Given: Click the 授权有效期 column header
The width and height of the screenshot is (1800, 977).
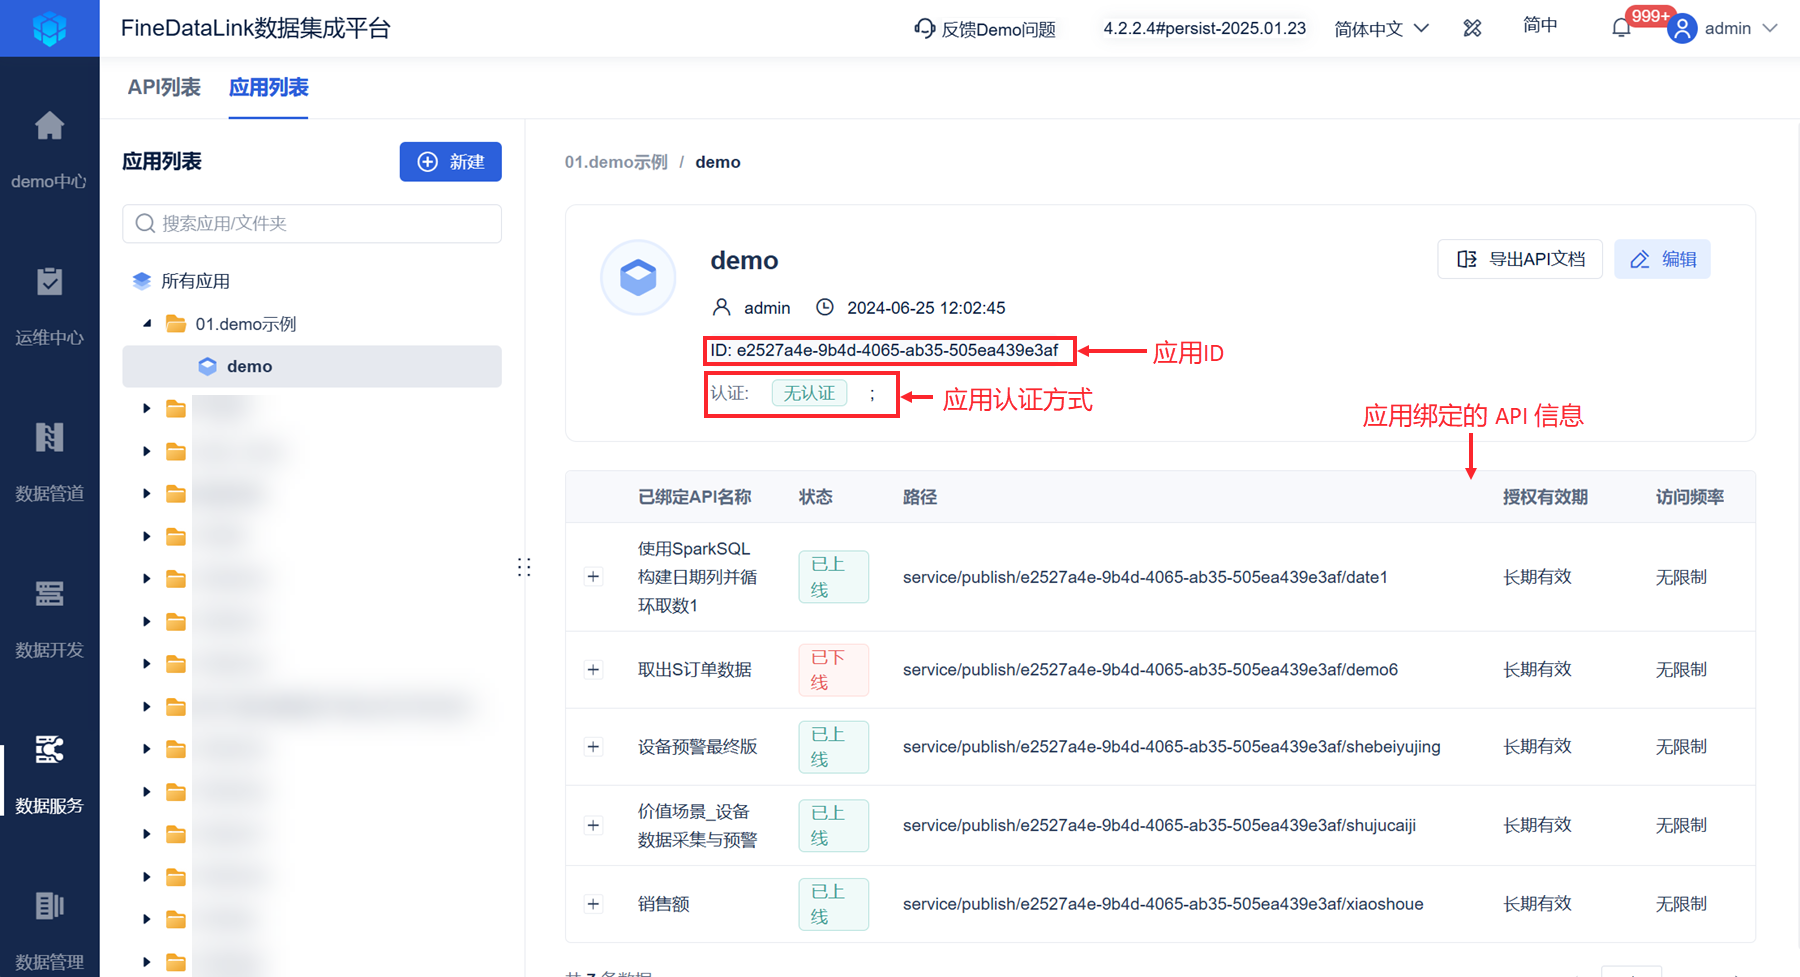Looking at the screenshot, I should point(1545,497).
